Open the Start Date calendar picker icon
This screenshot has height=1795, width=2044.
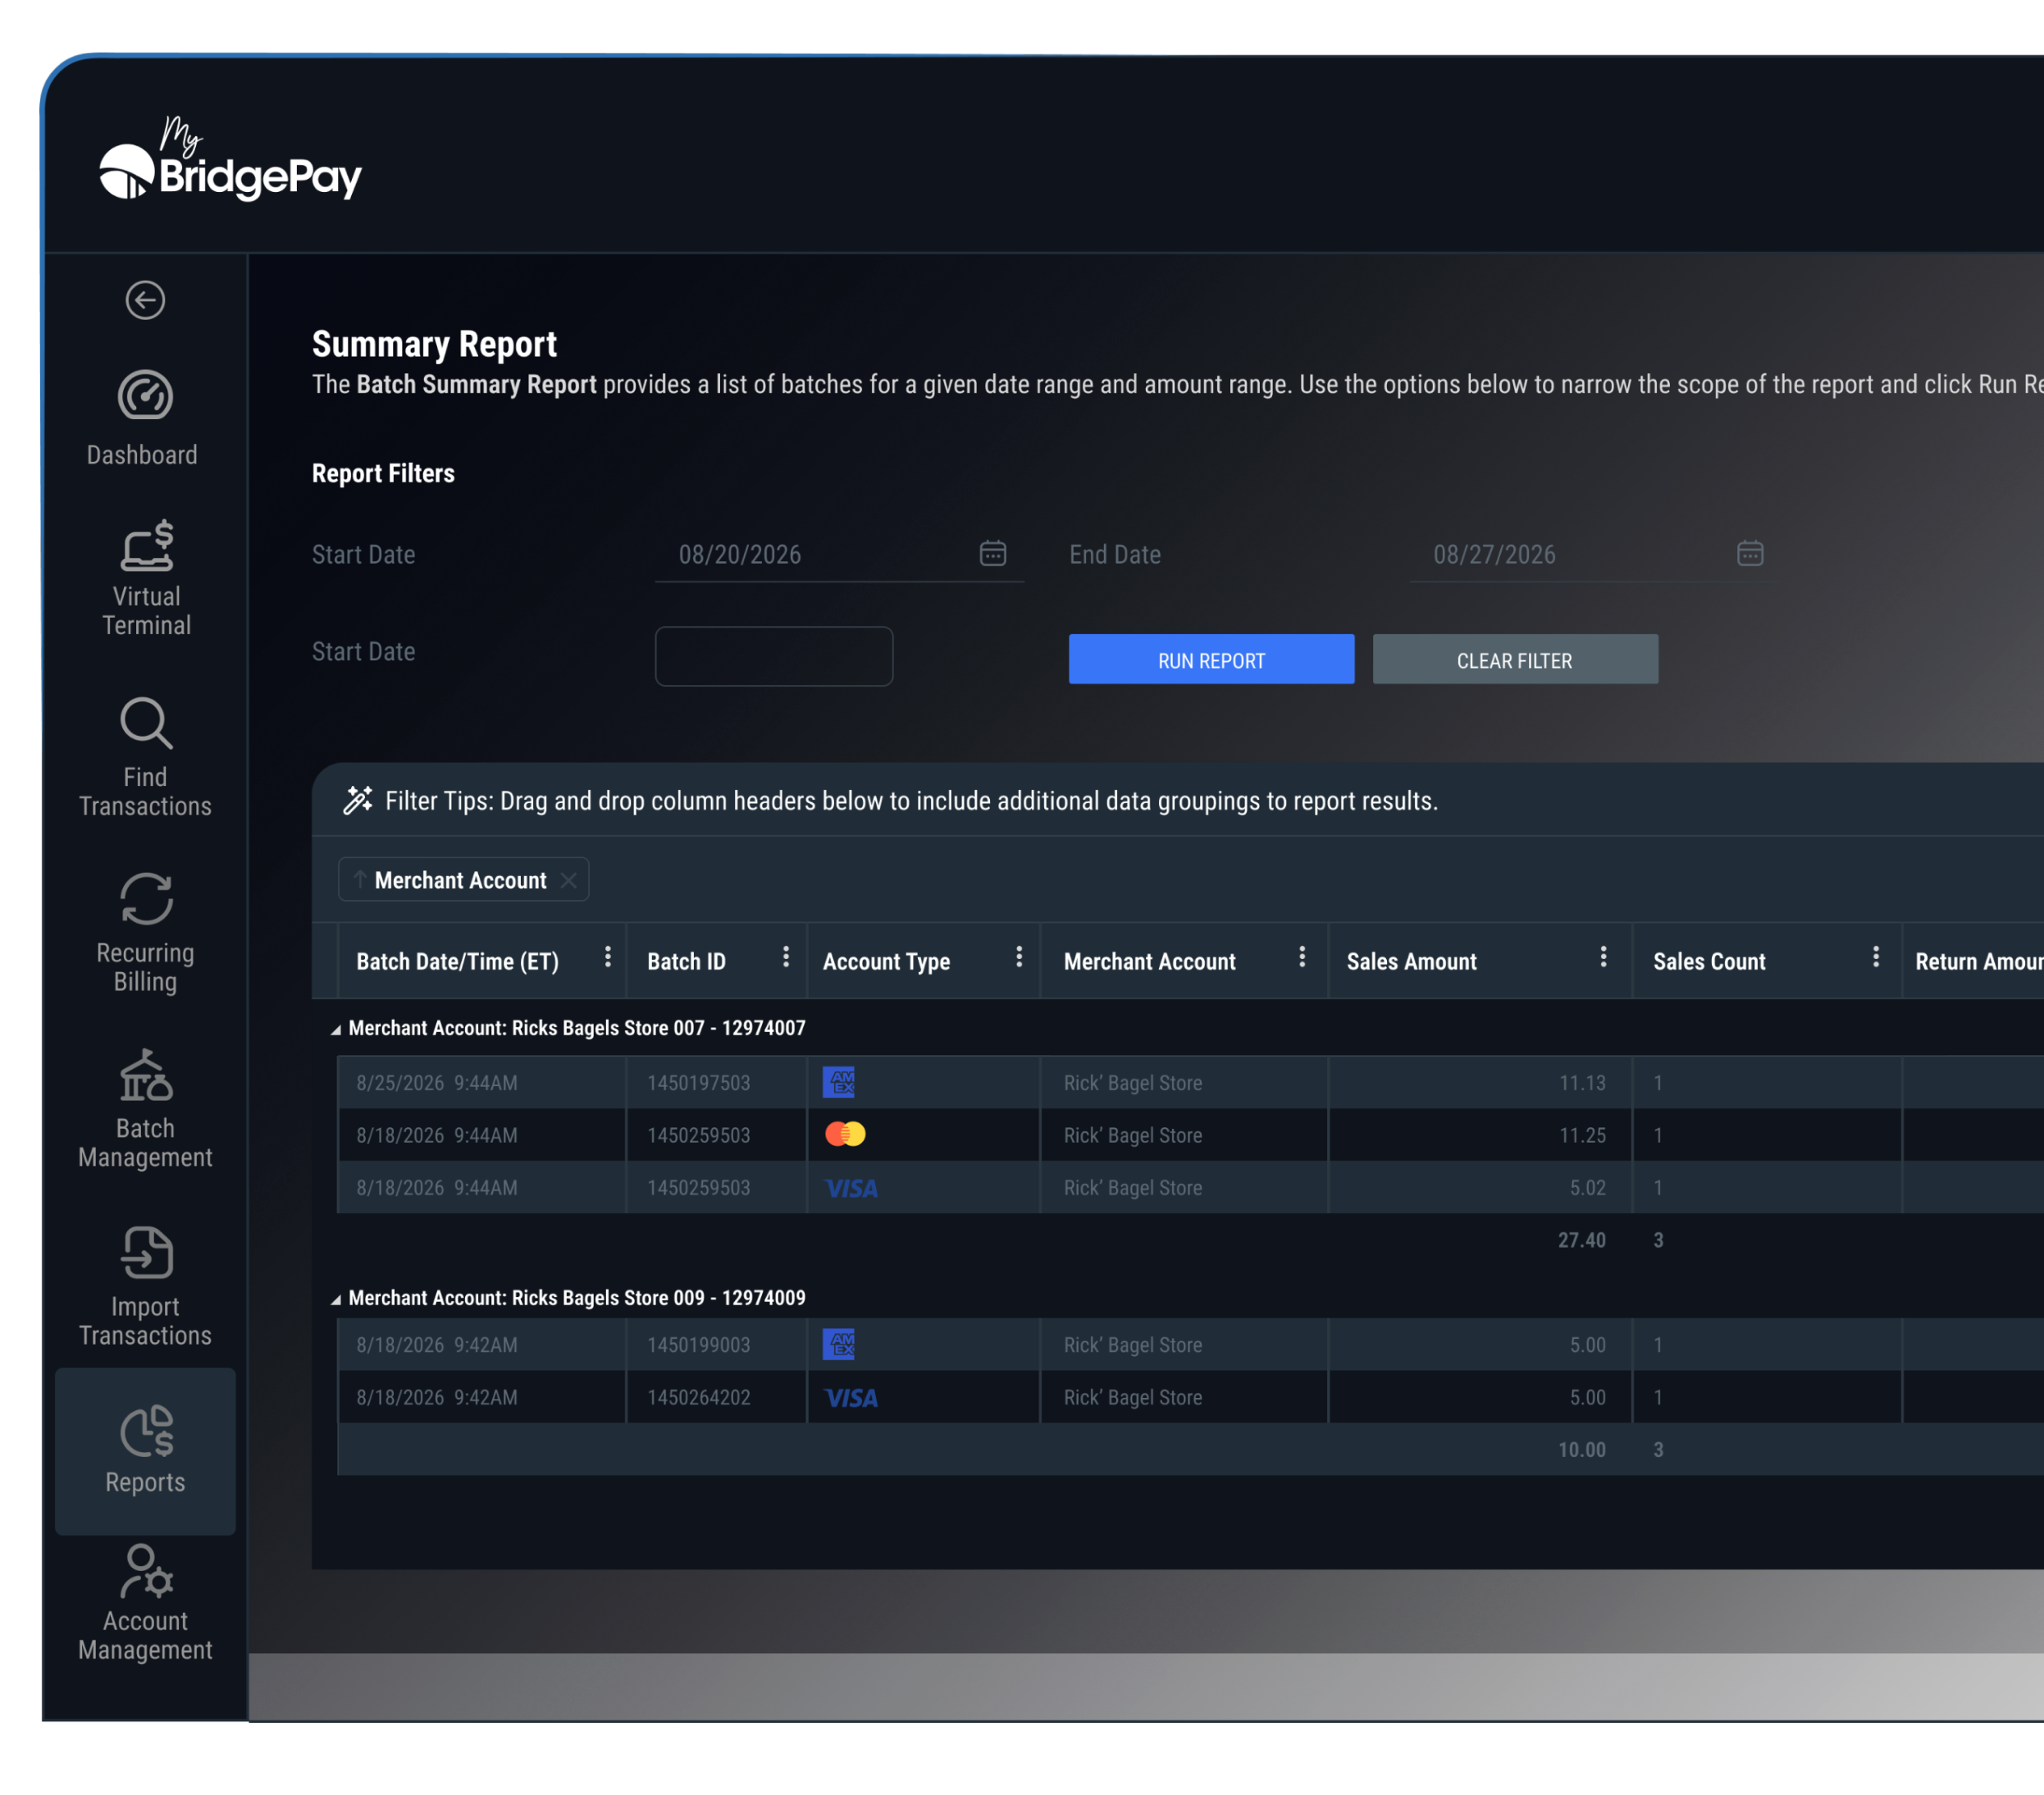pyautogui.click(x=993, y=553)
